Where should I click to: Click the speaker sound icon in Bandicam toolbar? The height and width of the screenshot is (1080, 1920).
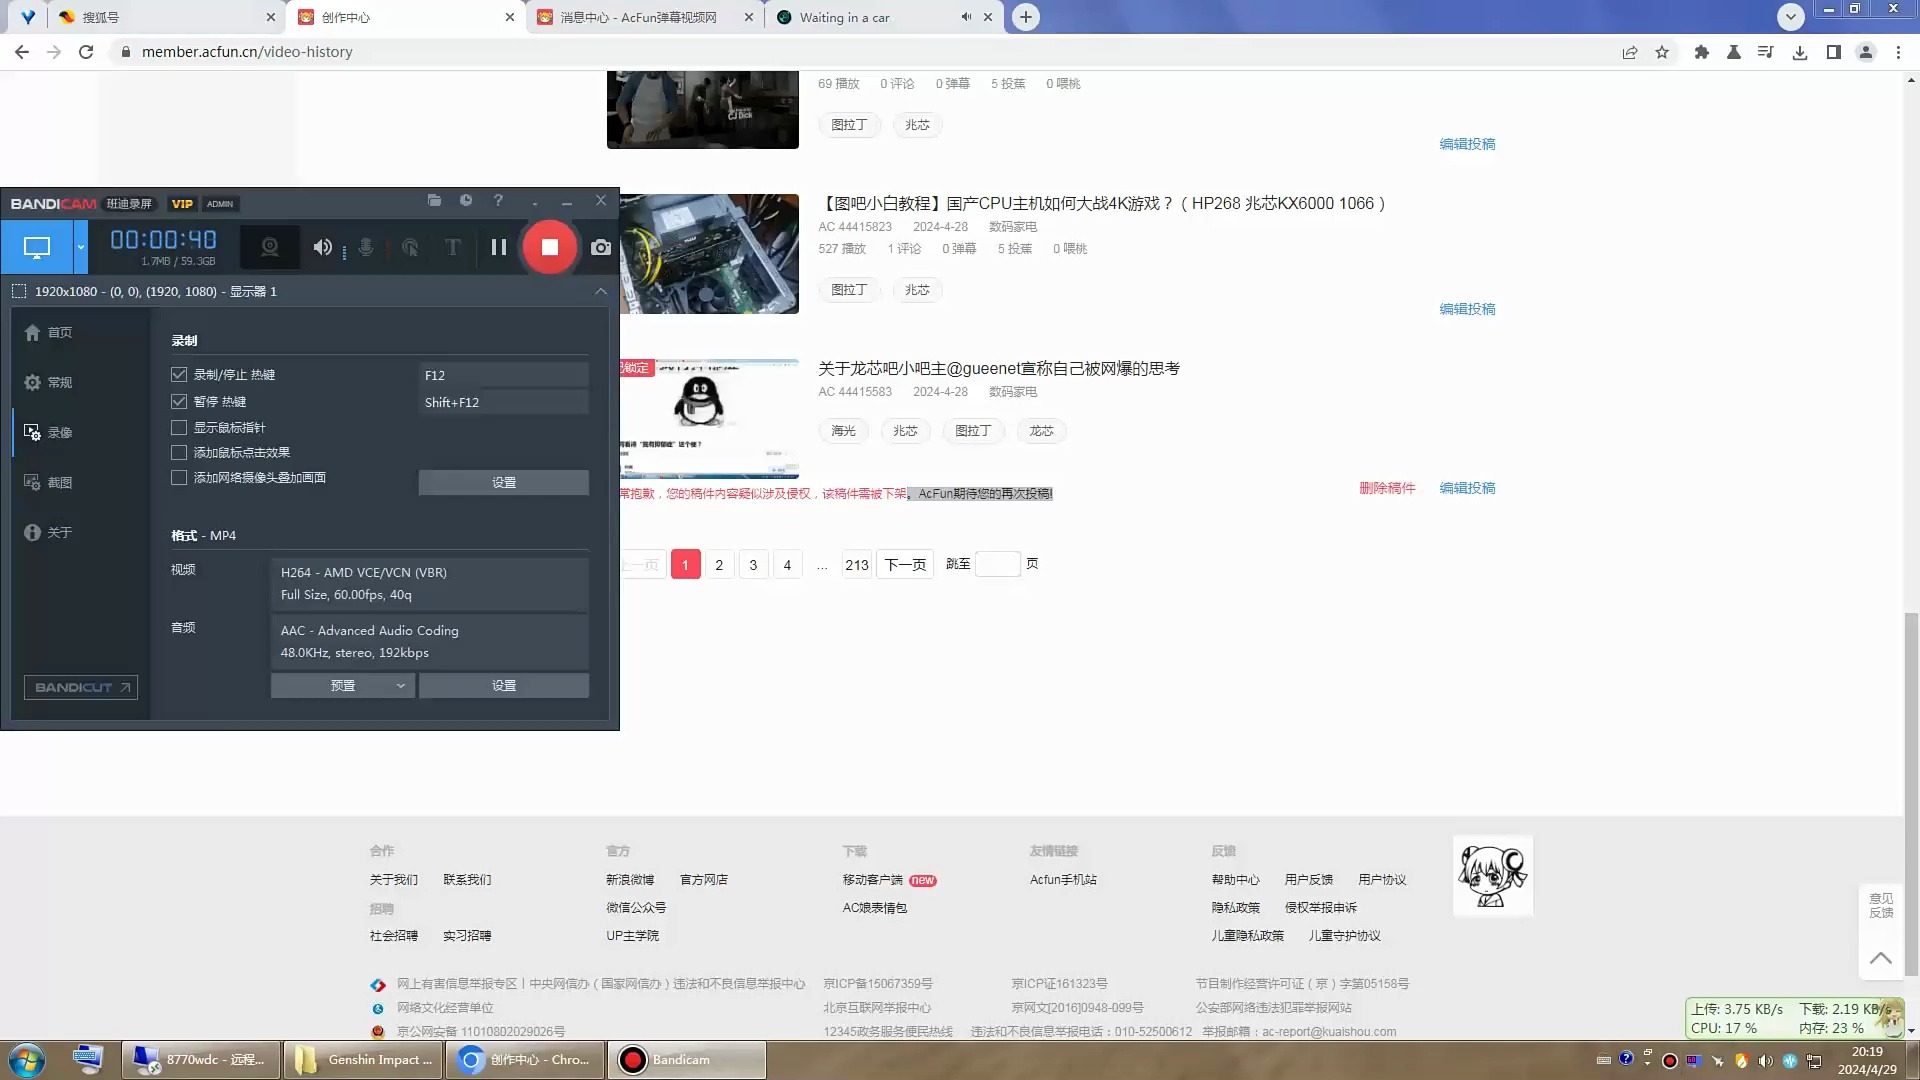322,247
